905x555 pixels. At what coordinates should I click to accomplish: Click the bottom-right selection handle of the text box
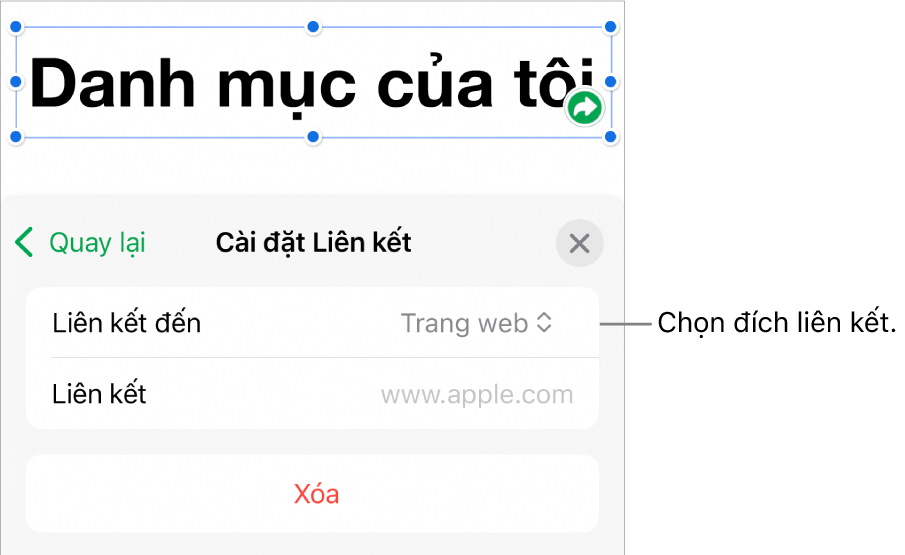pyautogui.click(x=612, y=136)
